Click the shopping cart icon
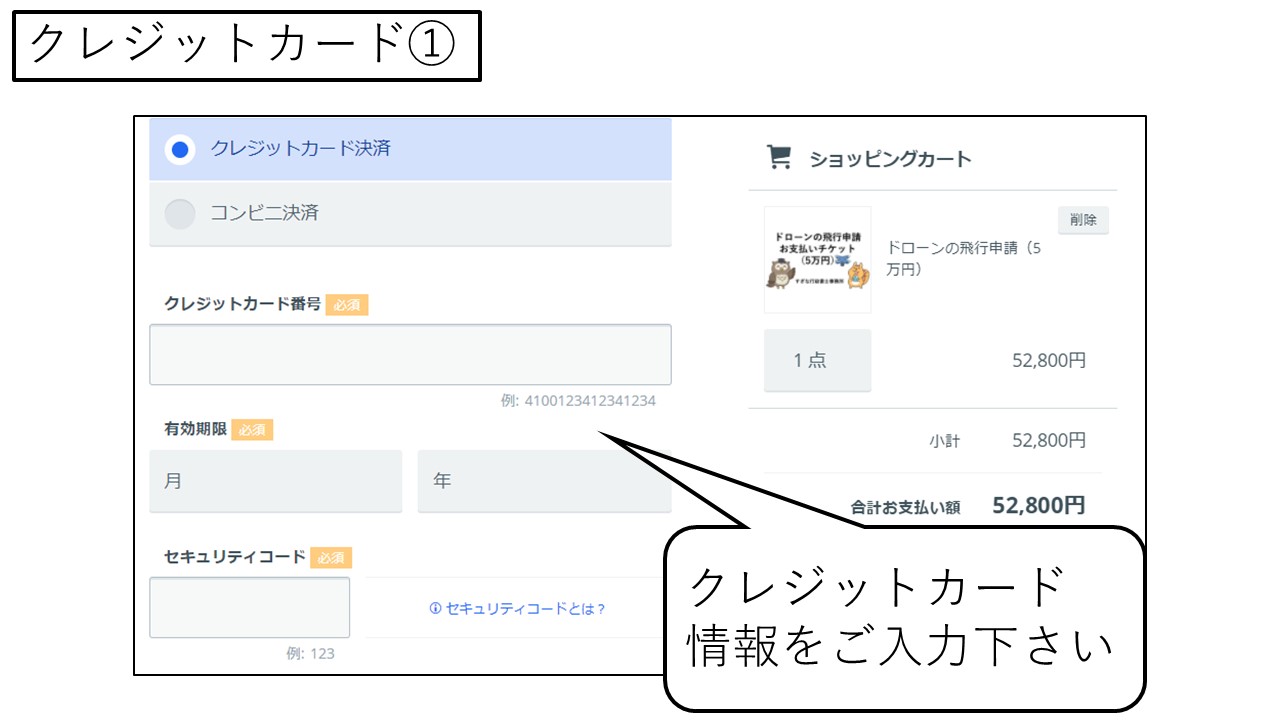Screen dimensions: 1280x720 [778, 157]
